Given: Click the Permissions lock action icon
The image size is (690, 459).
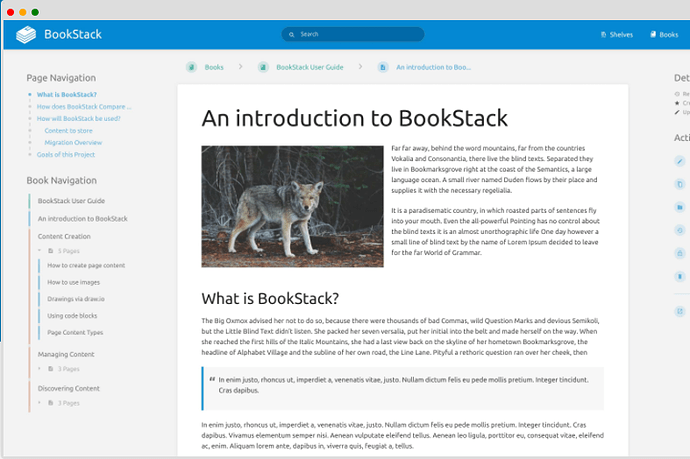Looking at the screenshot, I should (x=680, y=253).
